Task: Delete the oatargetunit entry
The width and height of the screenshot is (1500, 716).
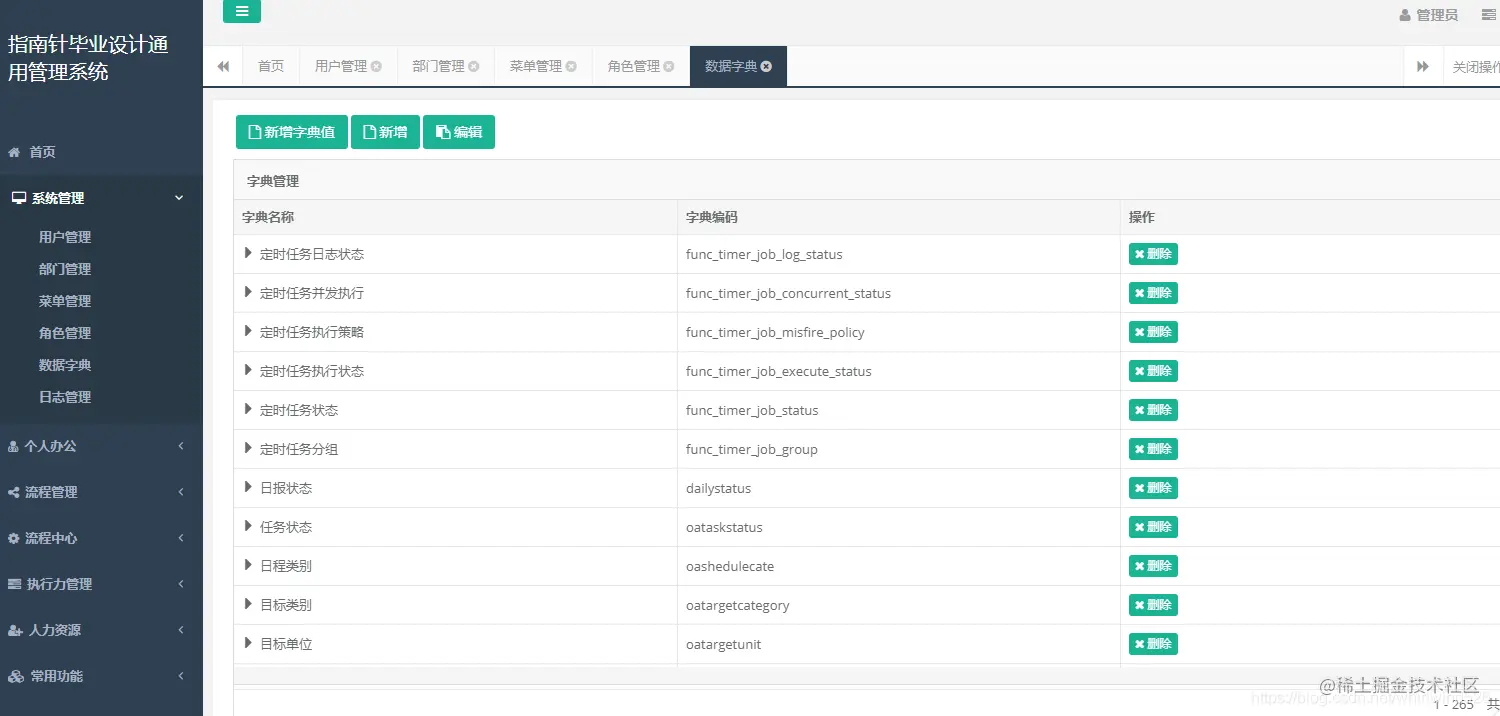Action: click(x=1153, y=644)
